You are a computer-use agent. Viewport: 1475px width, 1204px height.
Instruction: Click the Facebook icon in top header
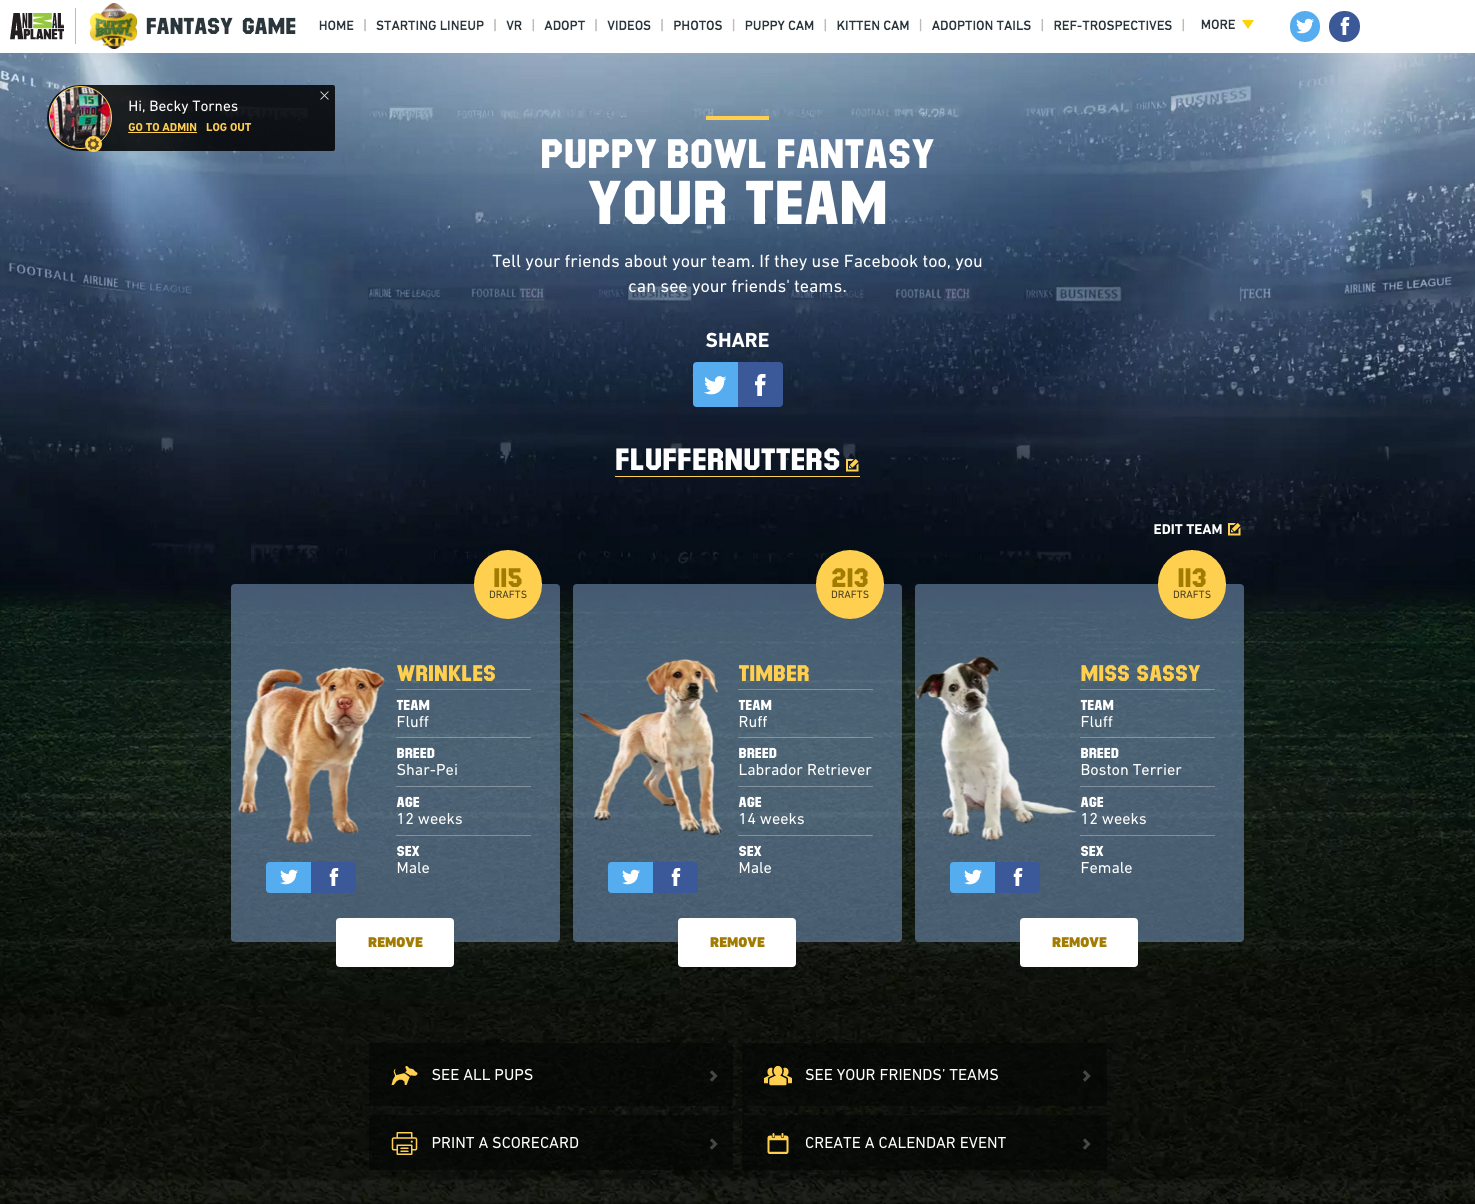click(x=1344, y=26)
